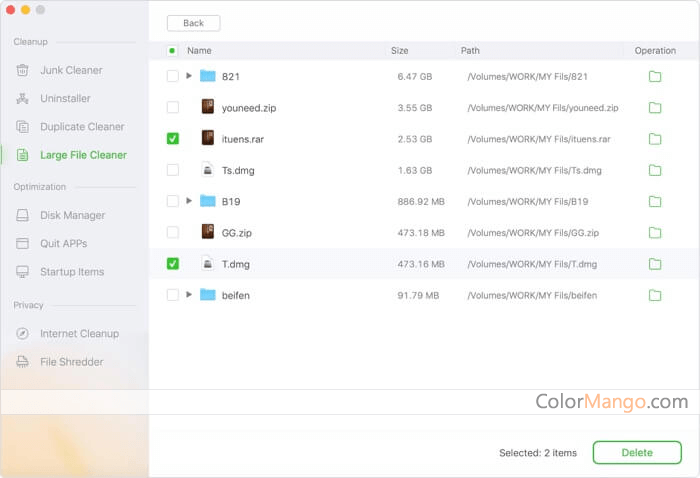Click the Junk Cleaner sidebar icon

click(x=22, y=70)
